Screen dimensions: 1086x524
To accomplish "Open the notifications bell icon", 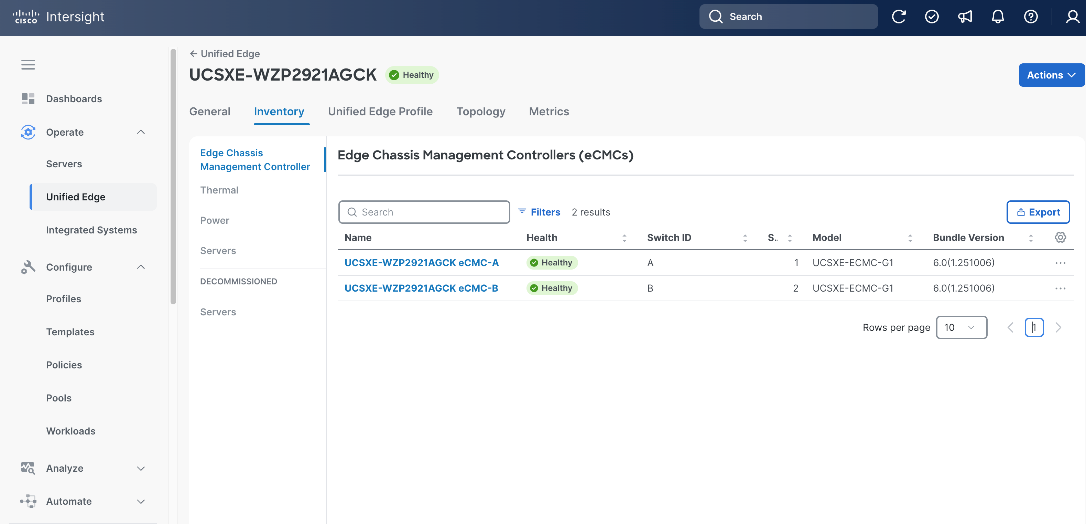I will [x=998, y=17].
